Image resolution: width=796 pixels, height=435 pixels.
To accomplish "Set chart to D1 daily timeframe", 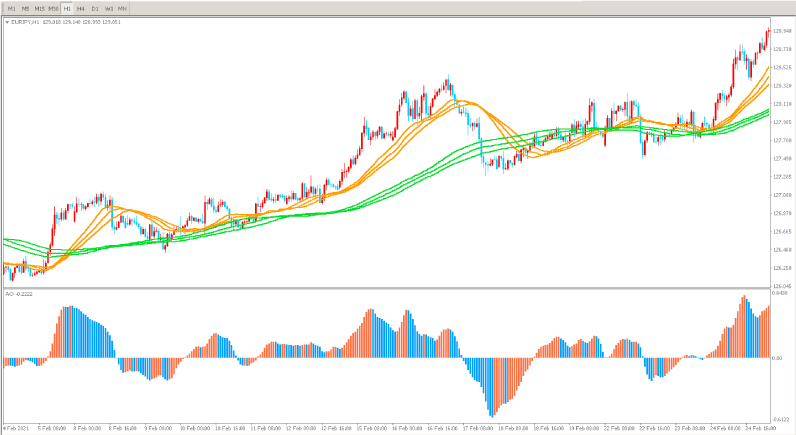I will 95,8.
